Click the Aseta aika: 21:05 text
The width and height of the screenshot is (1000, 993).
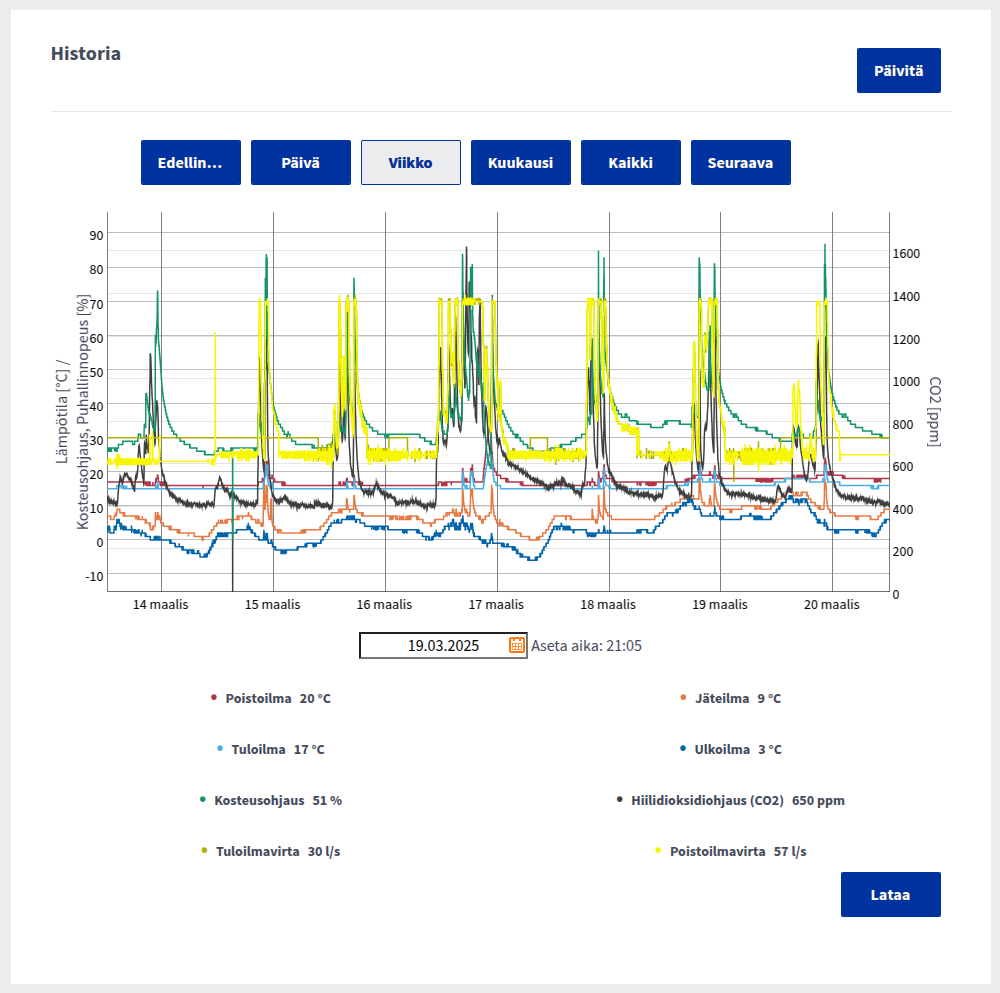586,646
